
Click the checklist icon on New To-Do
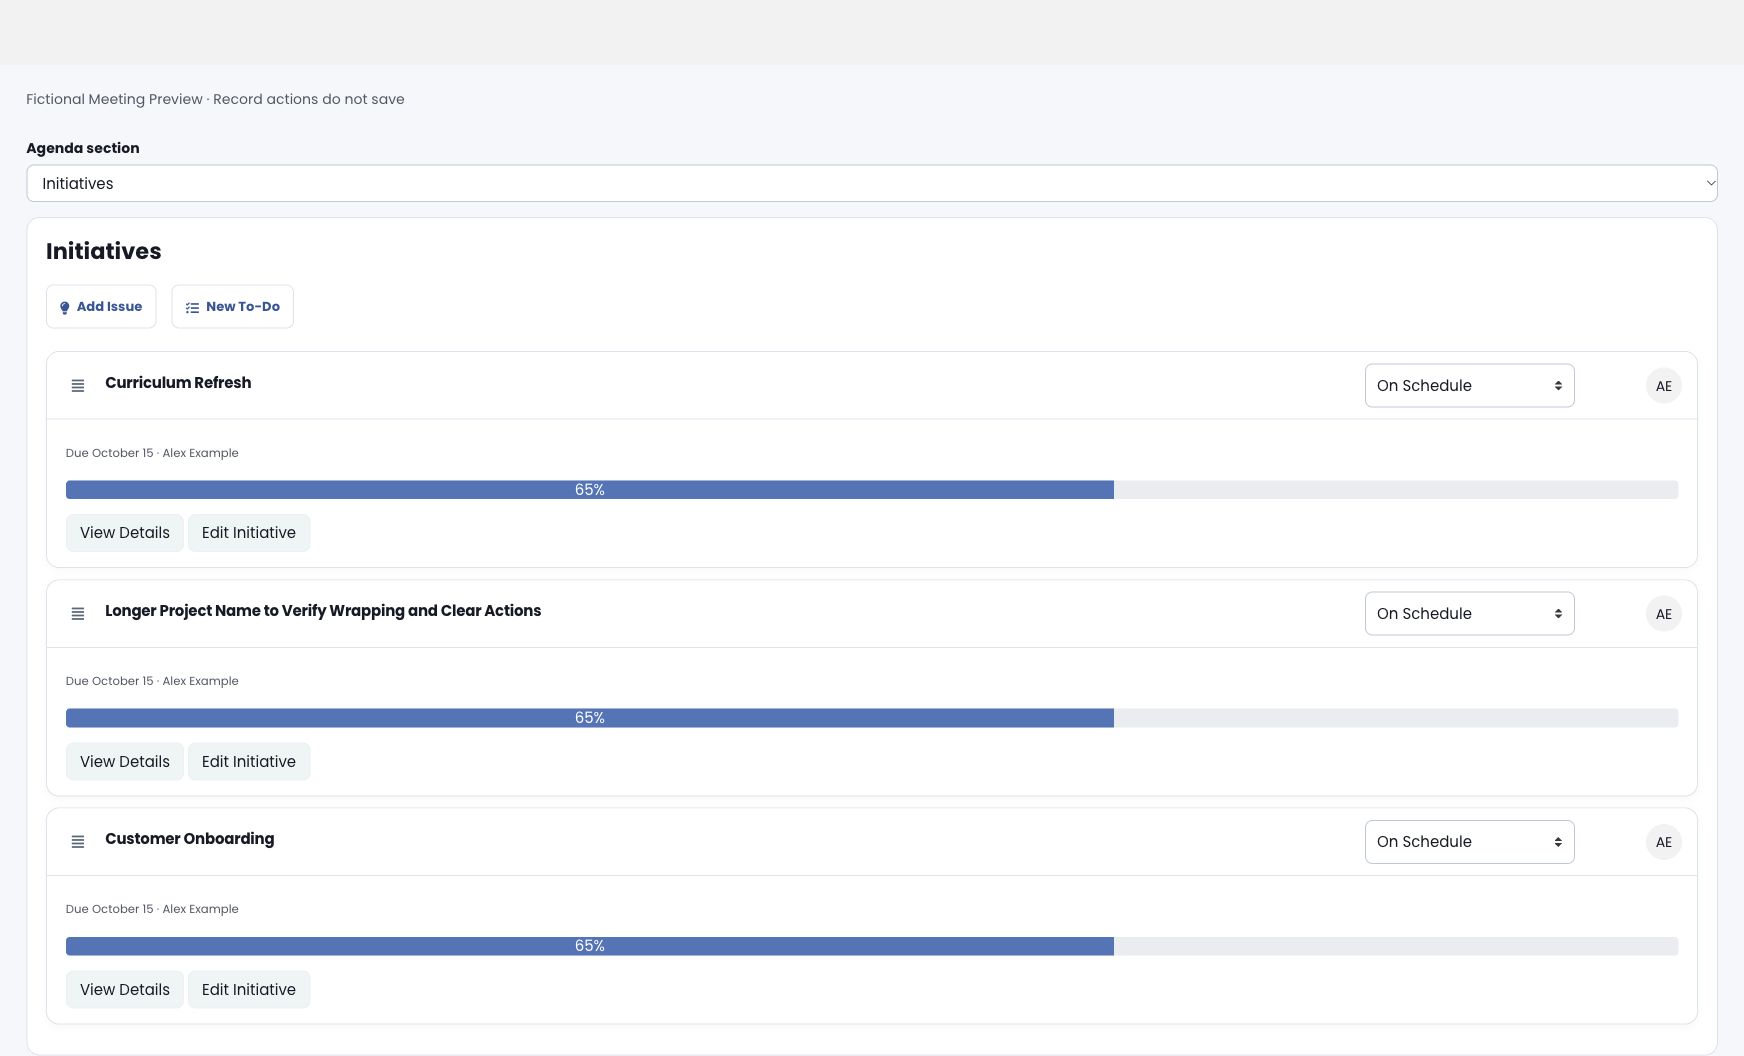point(192,308)
